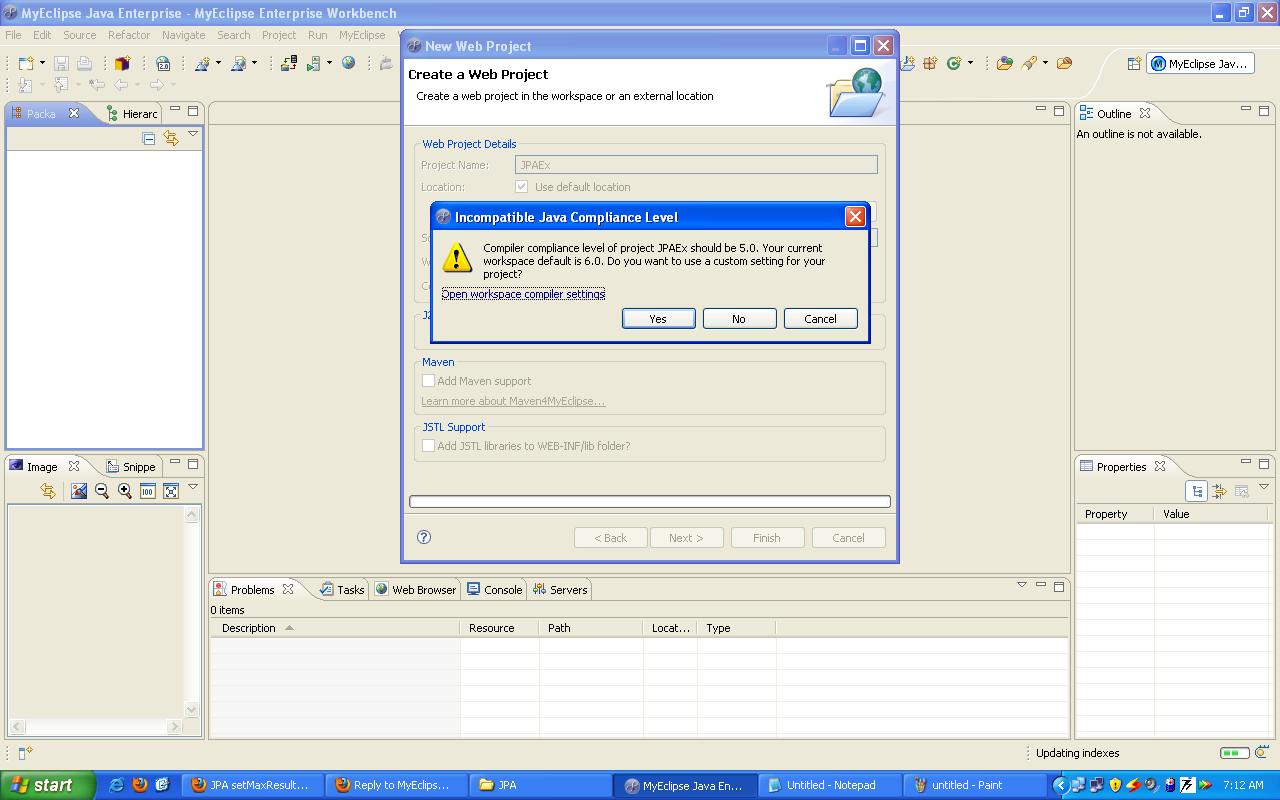Toggle Show Categories in Properties view
Viewport: 1280px width, 800px height.
click(1197, 491)
